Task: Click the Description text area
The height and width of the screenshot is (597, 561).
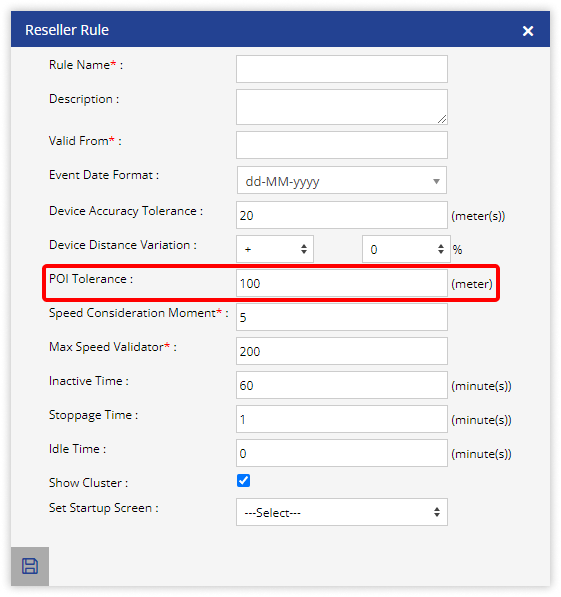Action: 342,107
